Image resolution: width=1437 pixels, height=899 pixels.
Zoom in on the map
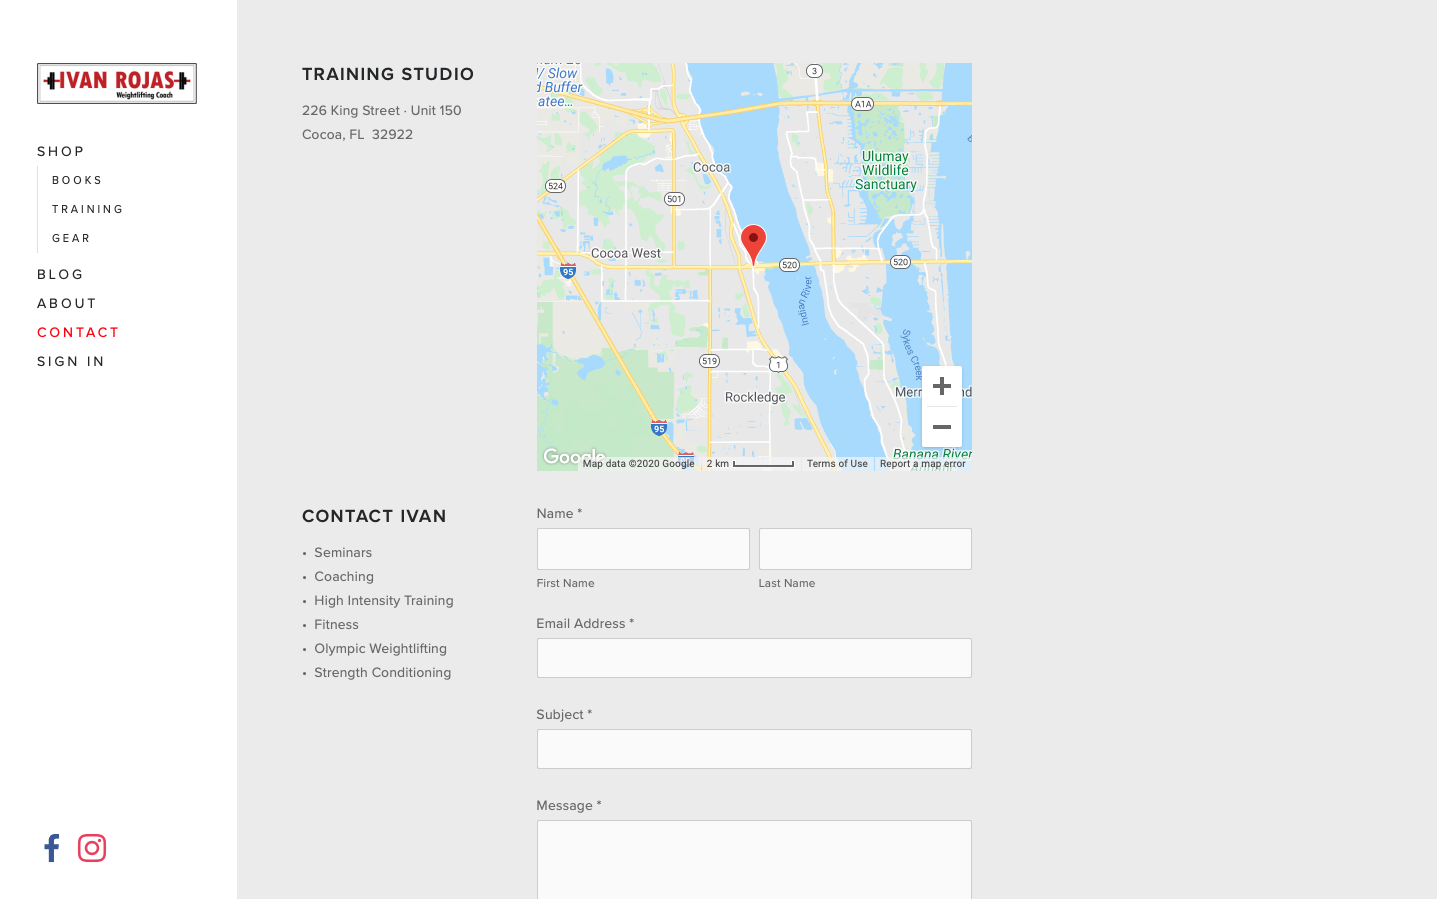pos(941,385)
